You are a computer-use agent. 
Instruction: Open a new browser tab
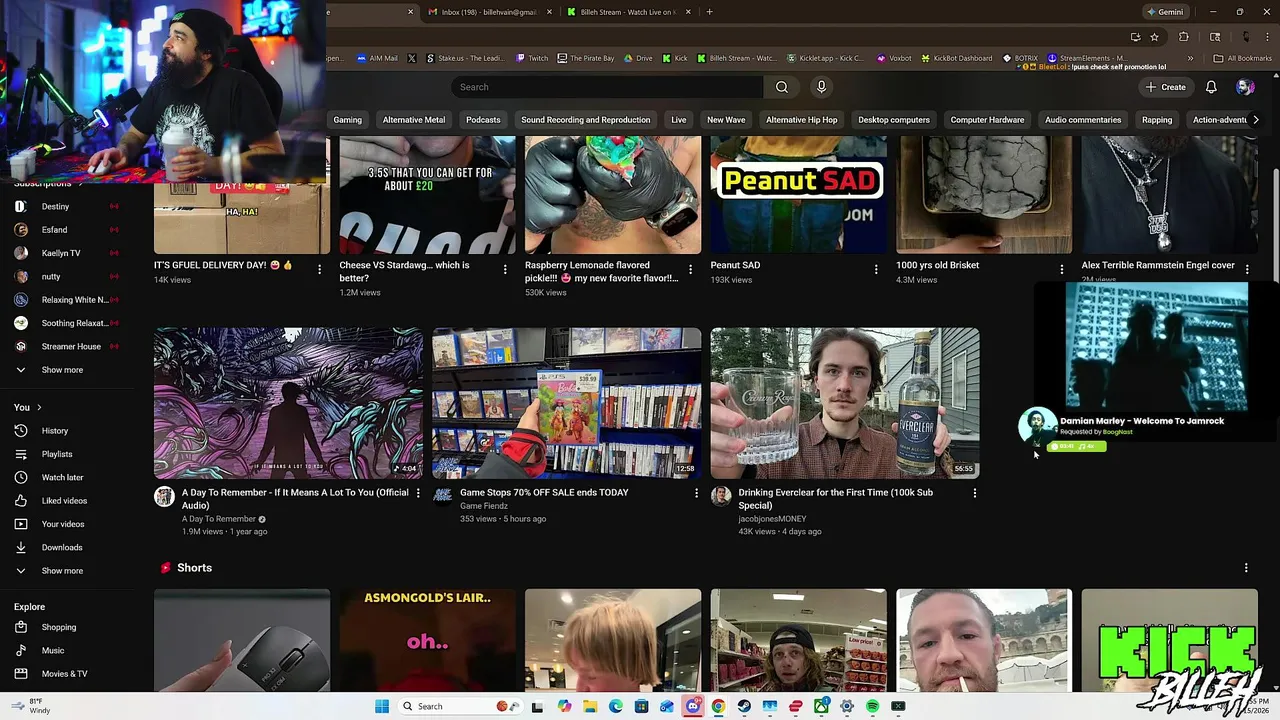(x=709, y=12)
